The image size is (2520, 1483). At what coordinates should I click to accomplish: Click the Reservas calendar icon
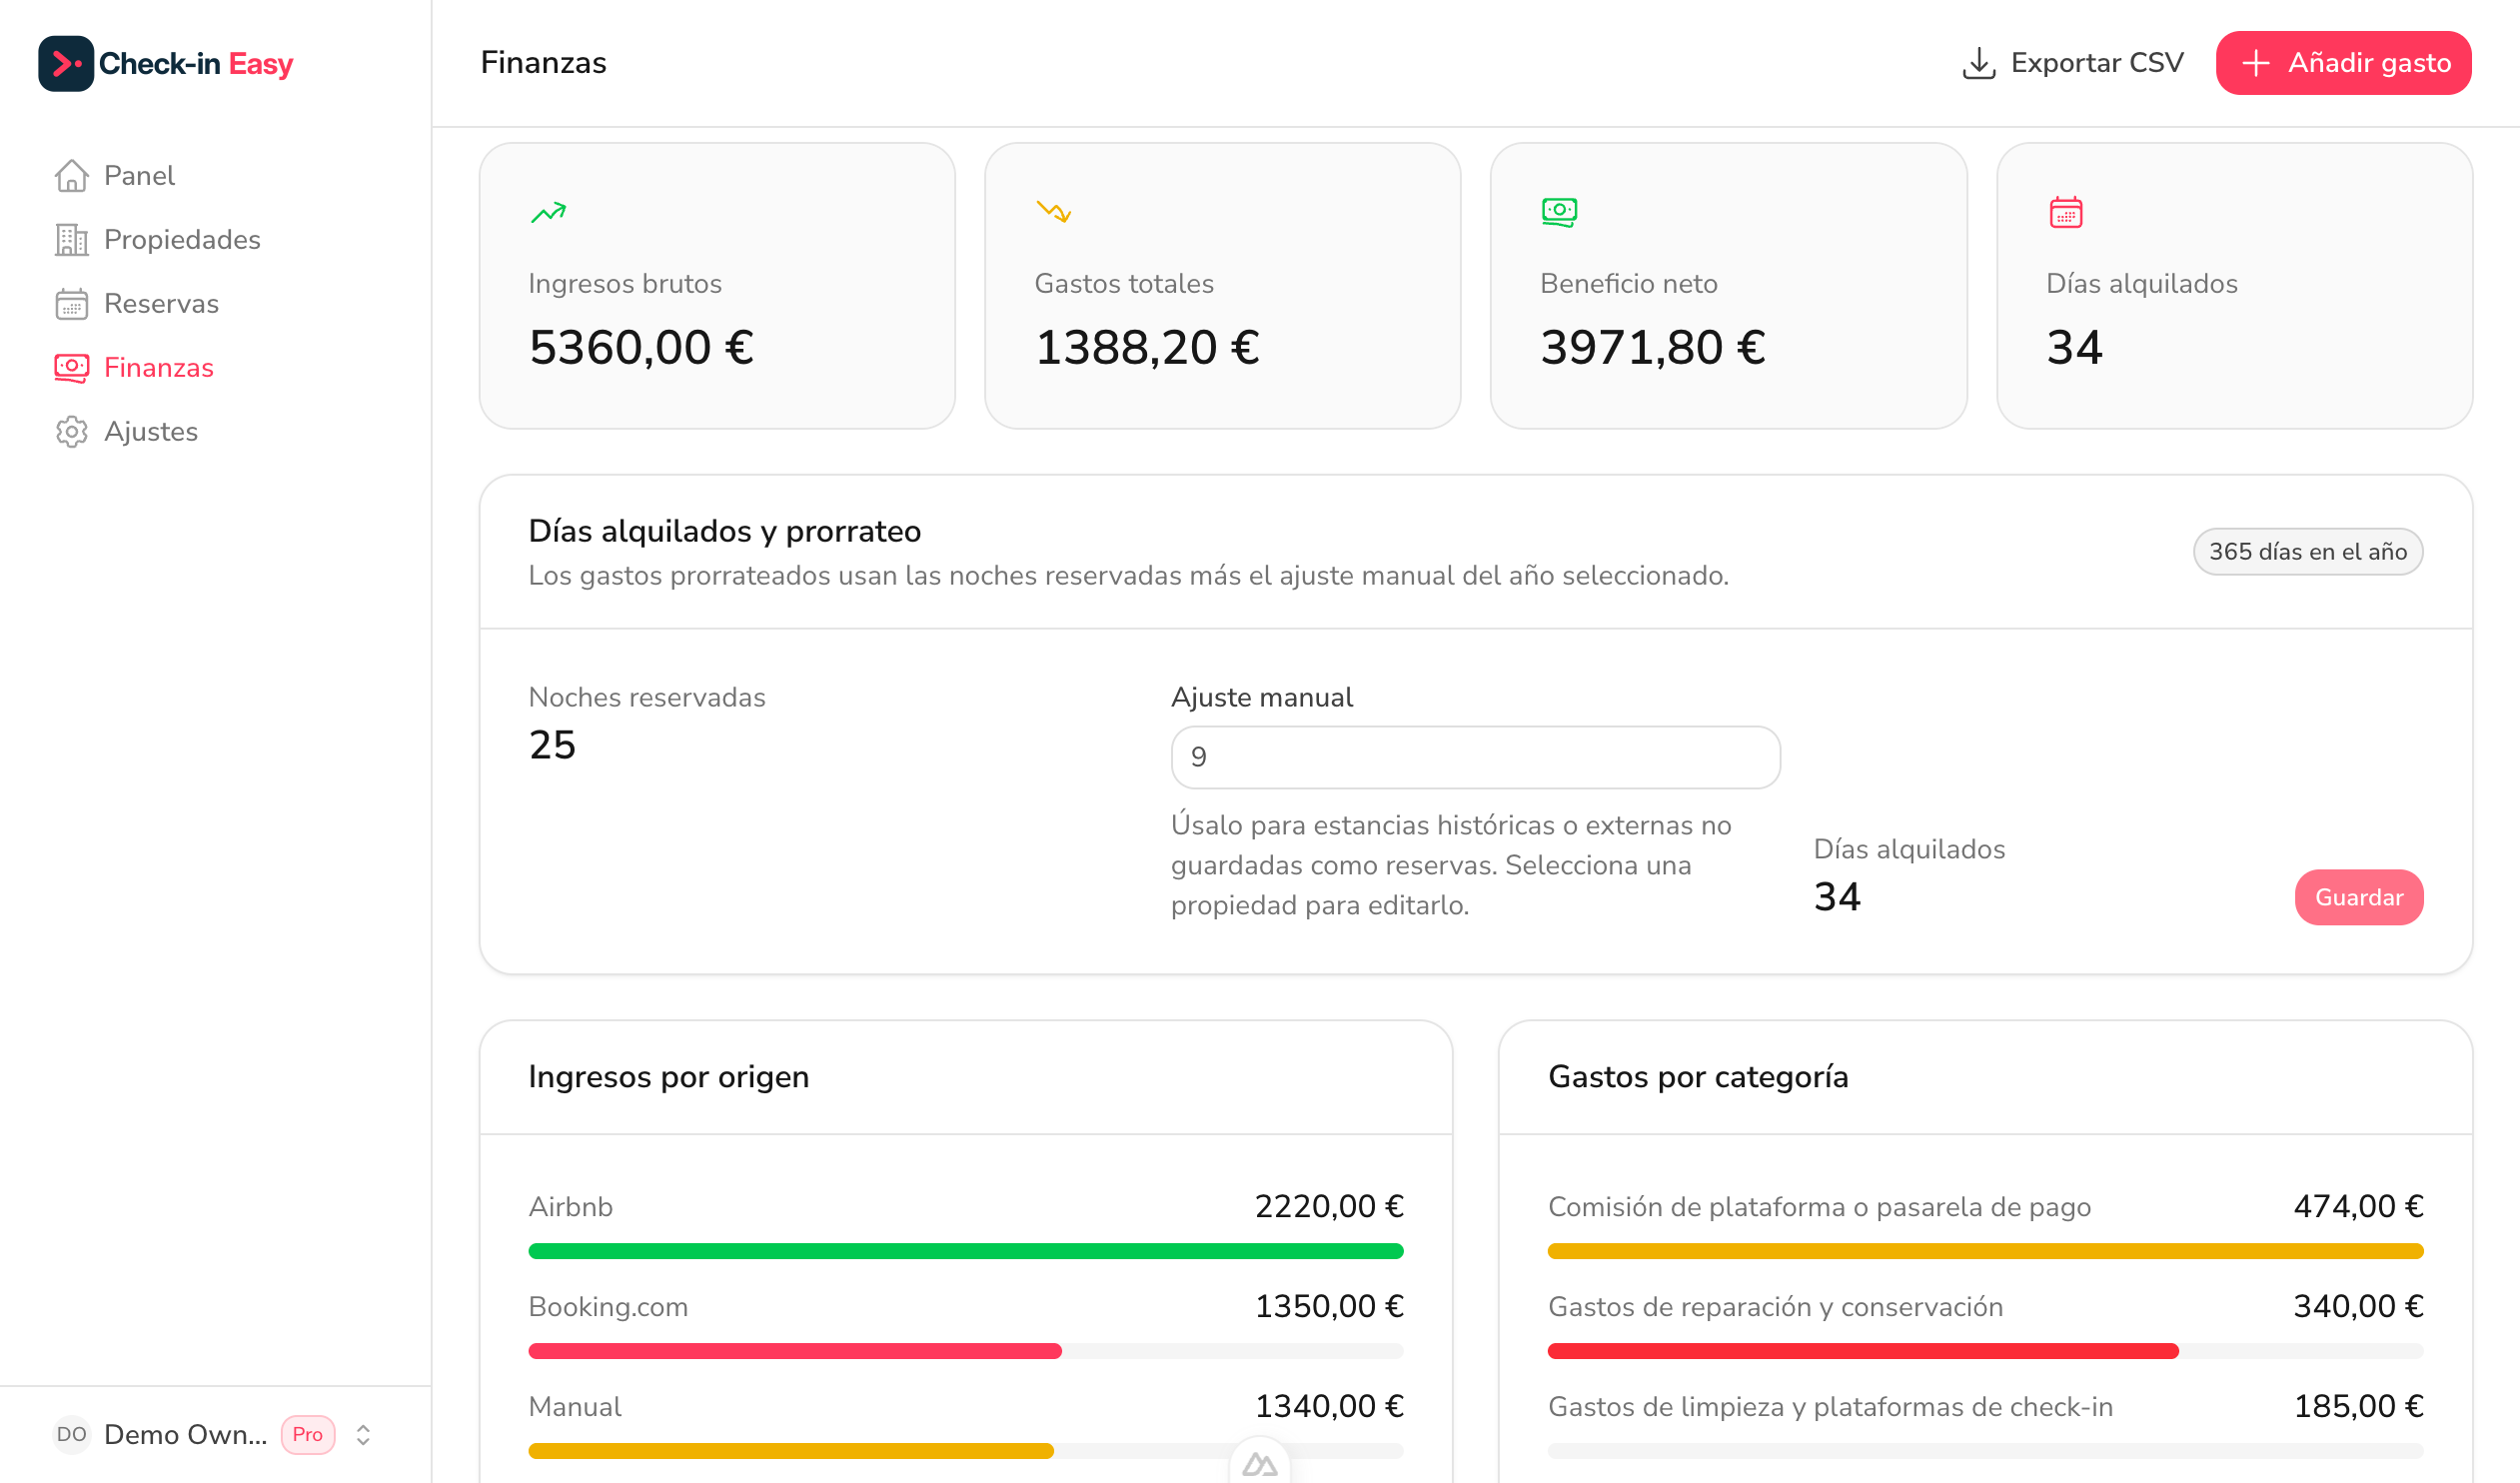click(71, 303)
